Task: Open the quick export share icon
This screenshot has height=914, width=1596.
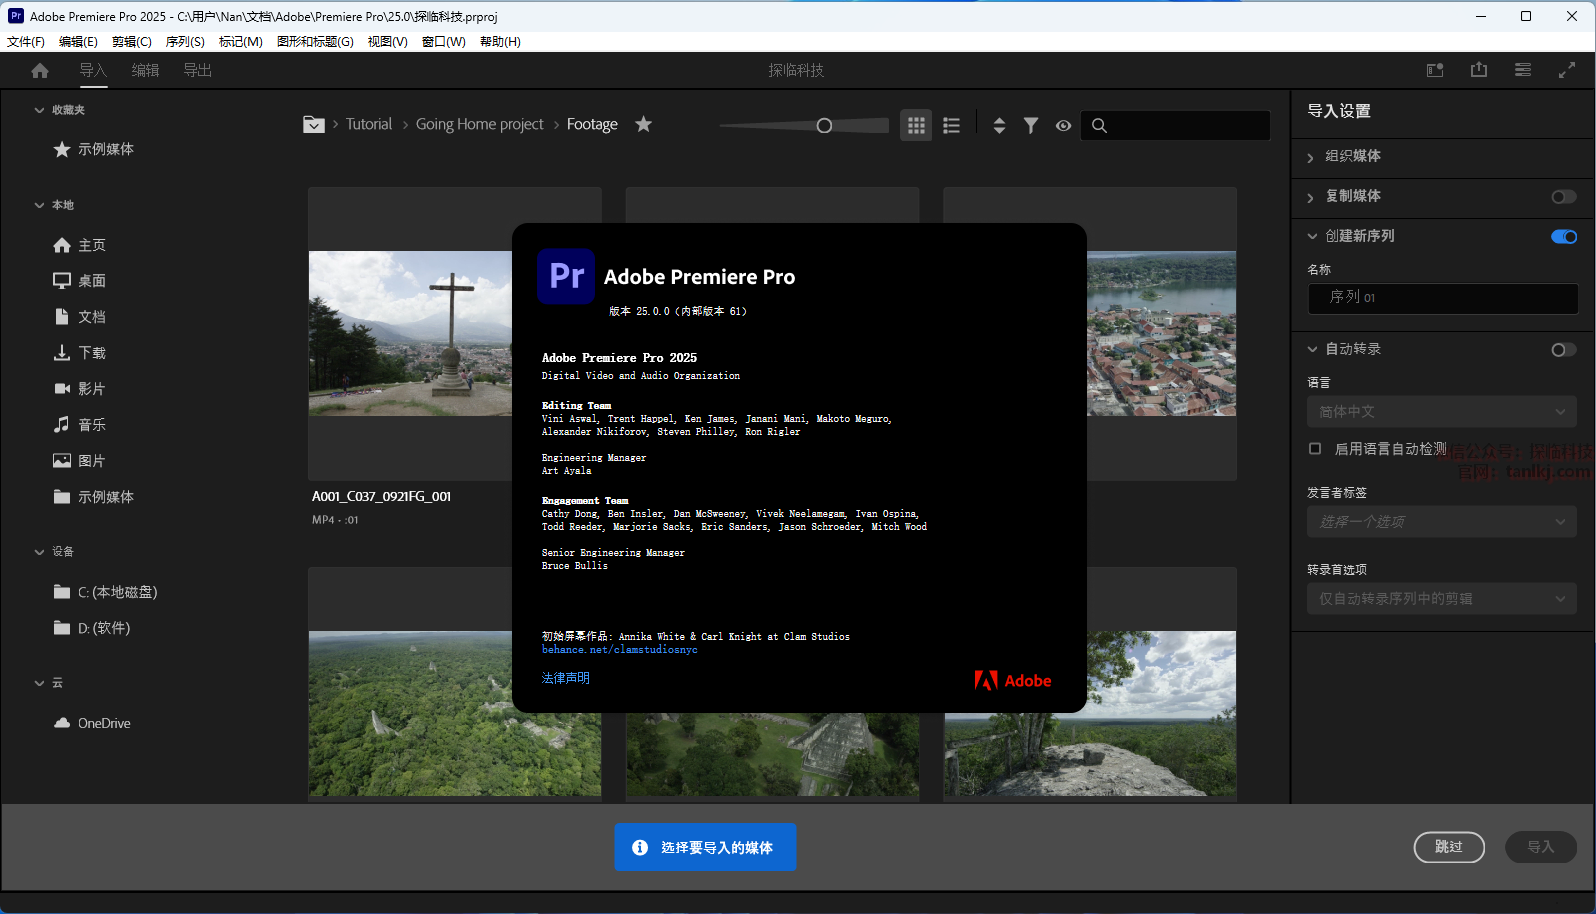Action: tap(1479, 70)
